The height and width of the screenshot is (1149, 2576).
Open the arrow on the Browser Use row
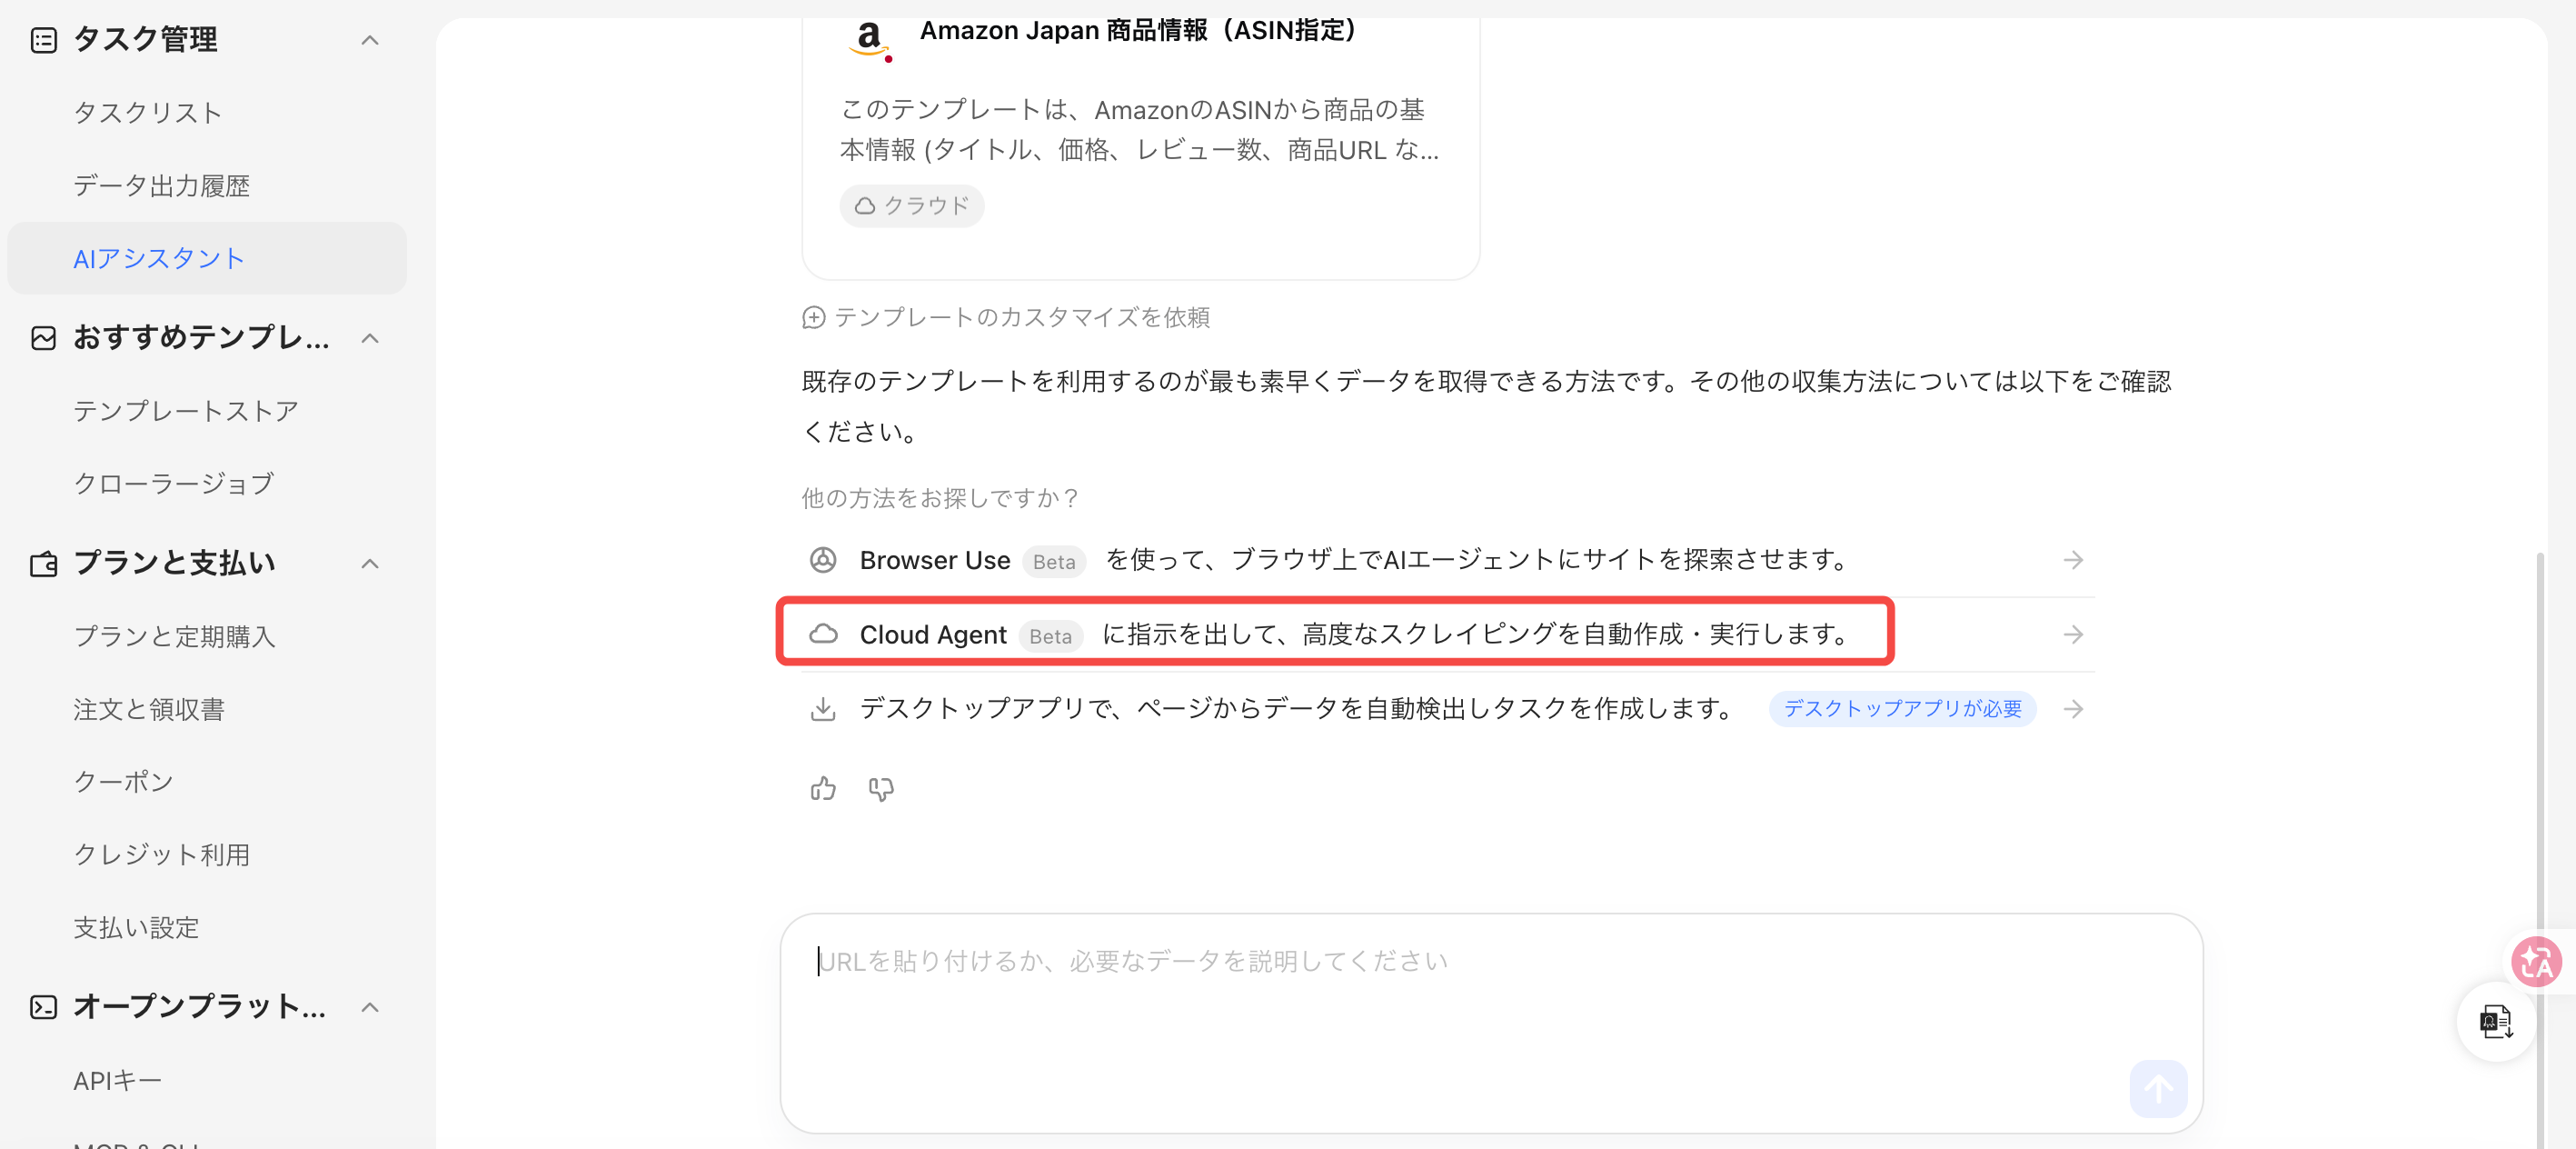click(x=2073, y=560)
